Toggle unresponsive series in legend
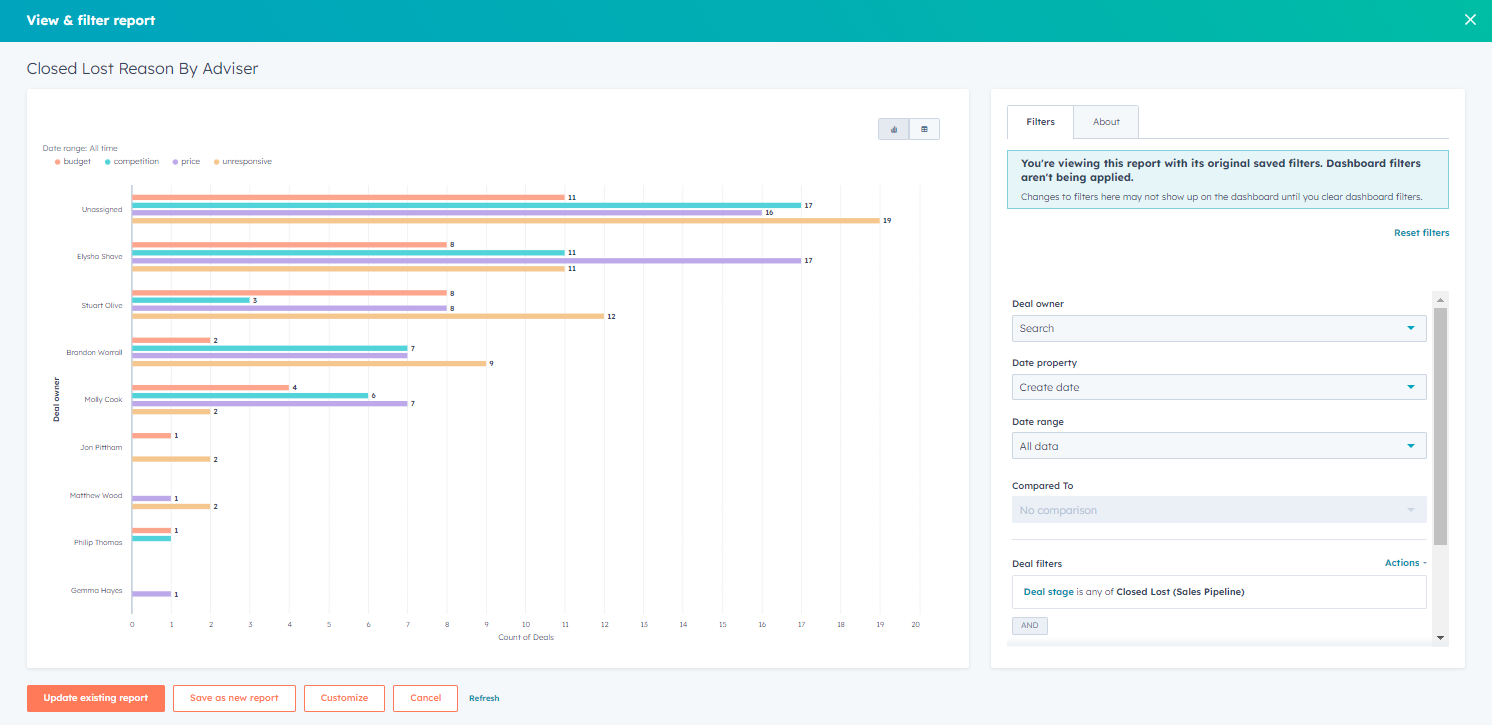 pos(243,161)
